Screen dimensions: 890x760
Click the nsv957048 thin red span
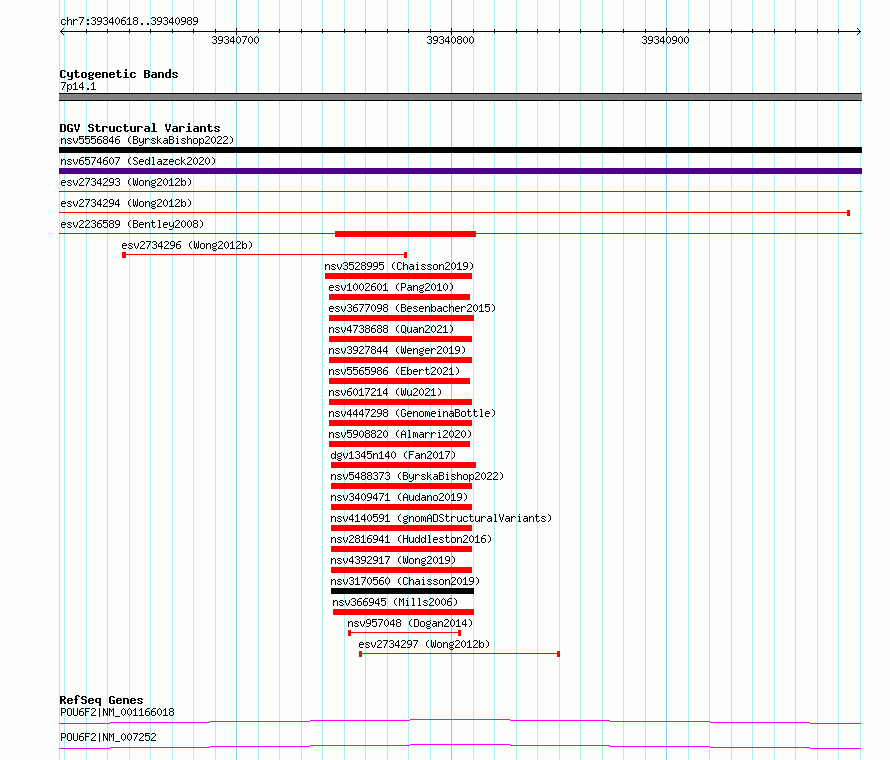click(404, 633)
